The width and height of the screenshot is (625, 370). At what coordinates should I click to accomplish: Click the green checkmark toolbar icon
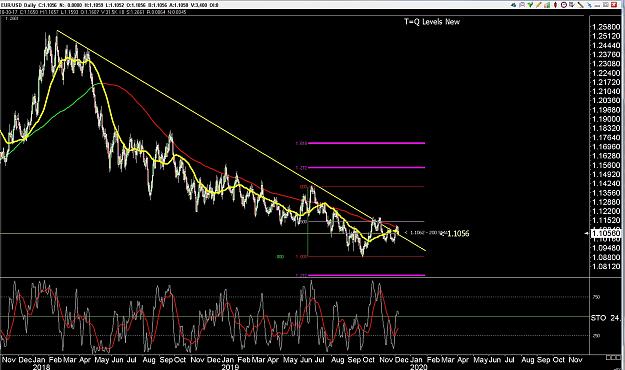coord(531,5)
